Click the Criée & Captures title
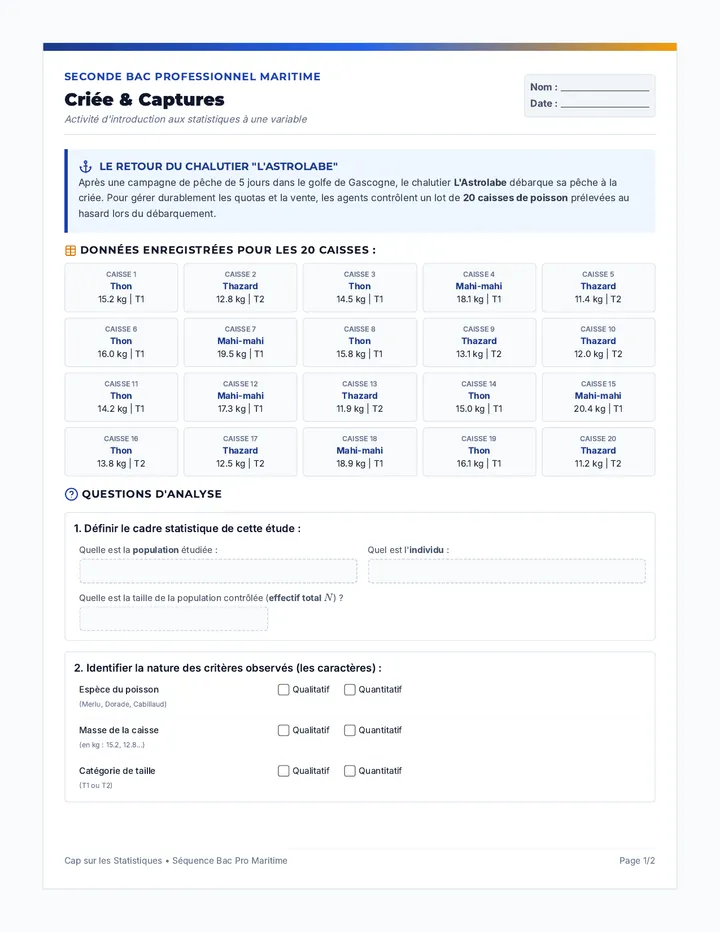The width and height of the screenshot is (720, 932). point(144,99)
